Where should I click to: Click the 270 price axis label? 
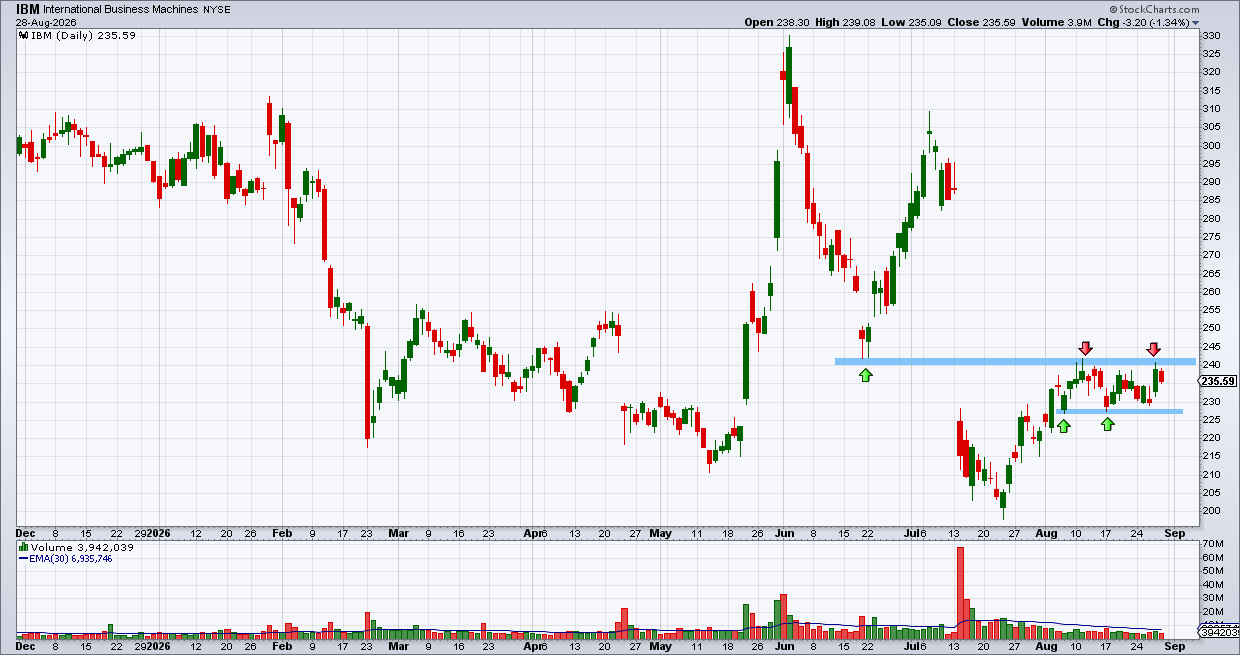(x=1211, y=255)
